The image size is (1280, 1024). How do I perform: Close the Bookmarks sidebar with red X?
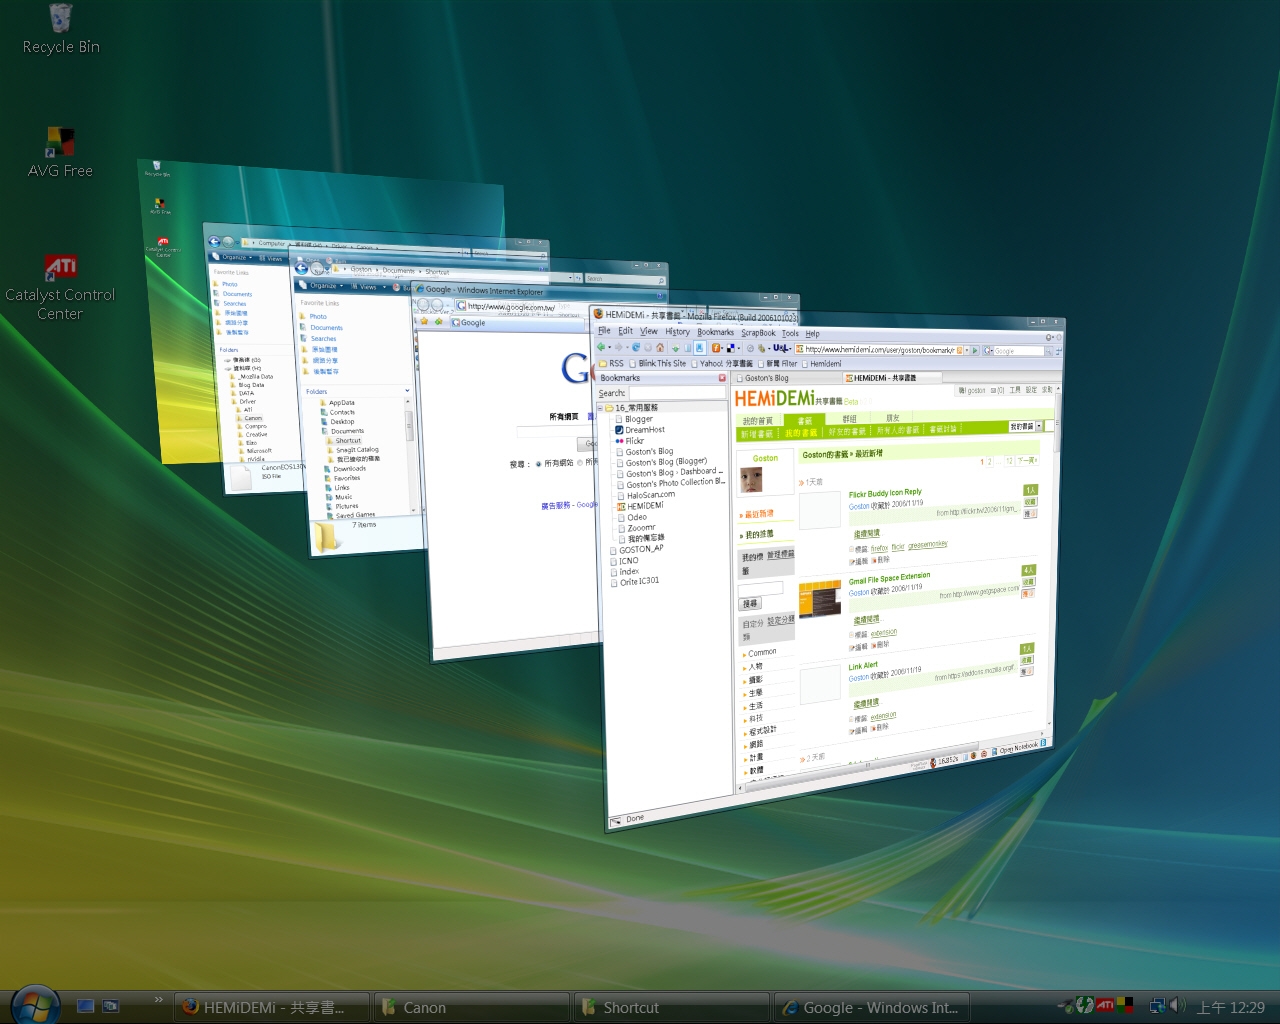pyautogui.click(x=722, y=378)
